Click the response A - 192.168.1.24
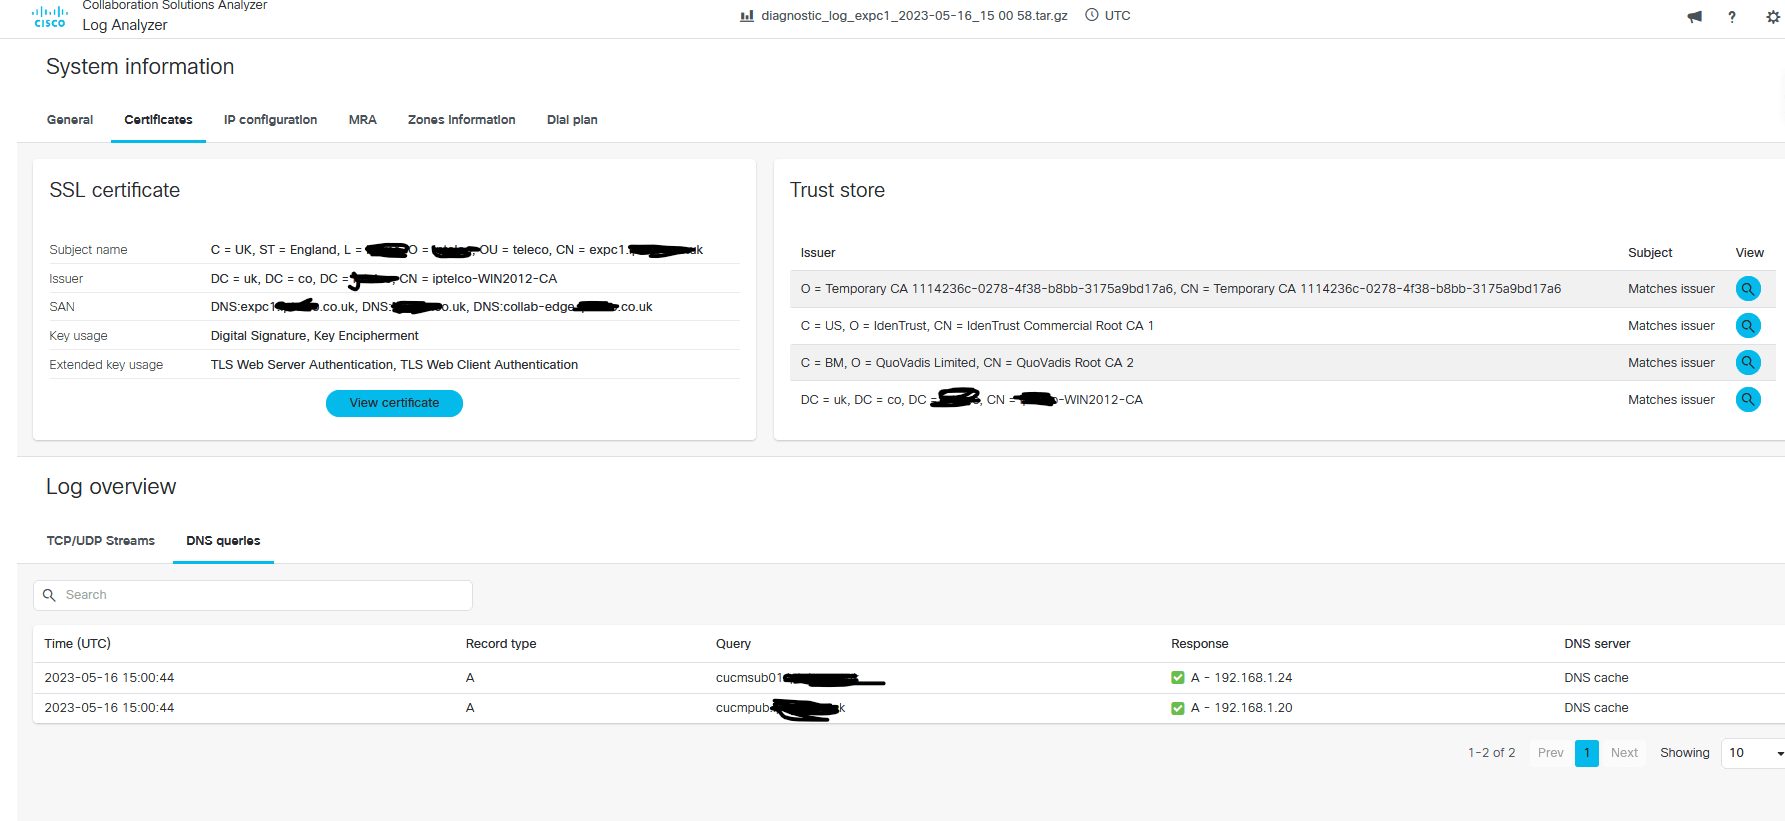This screenshot has width=1785, height=821. click(1241, 678)
